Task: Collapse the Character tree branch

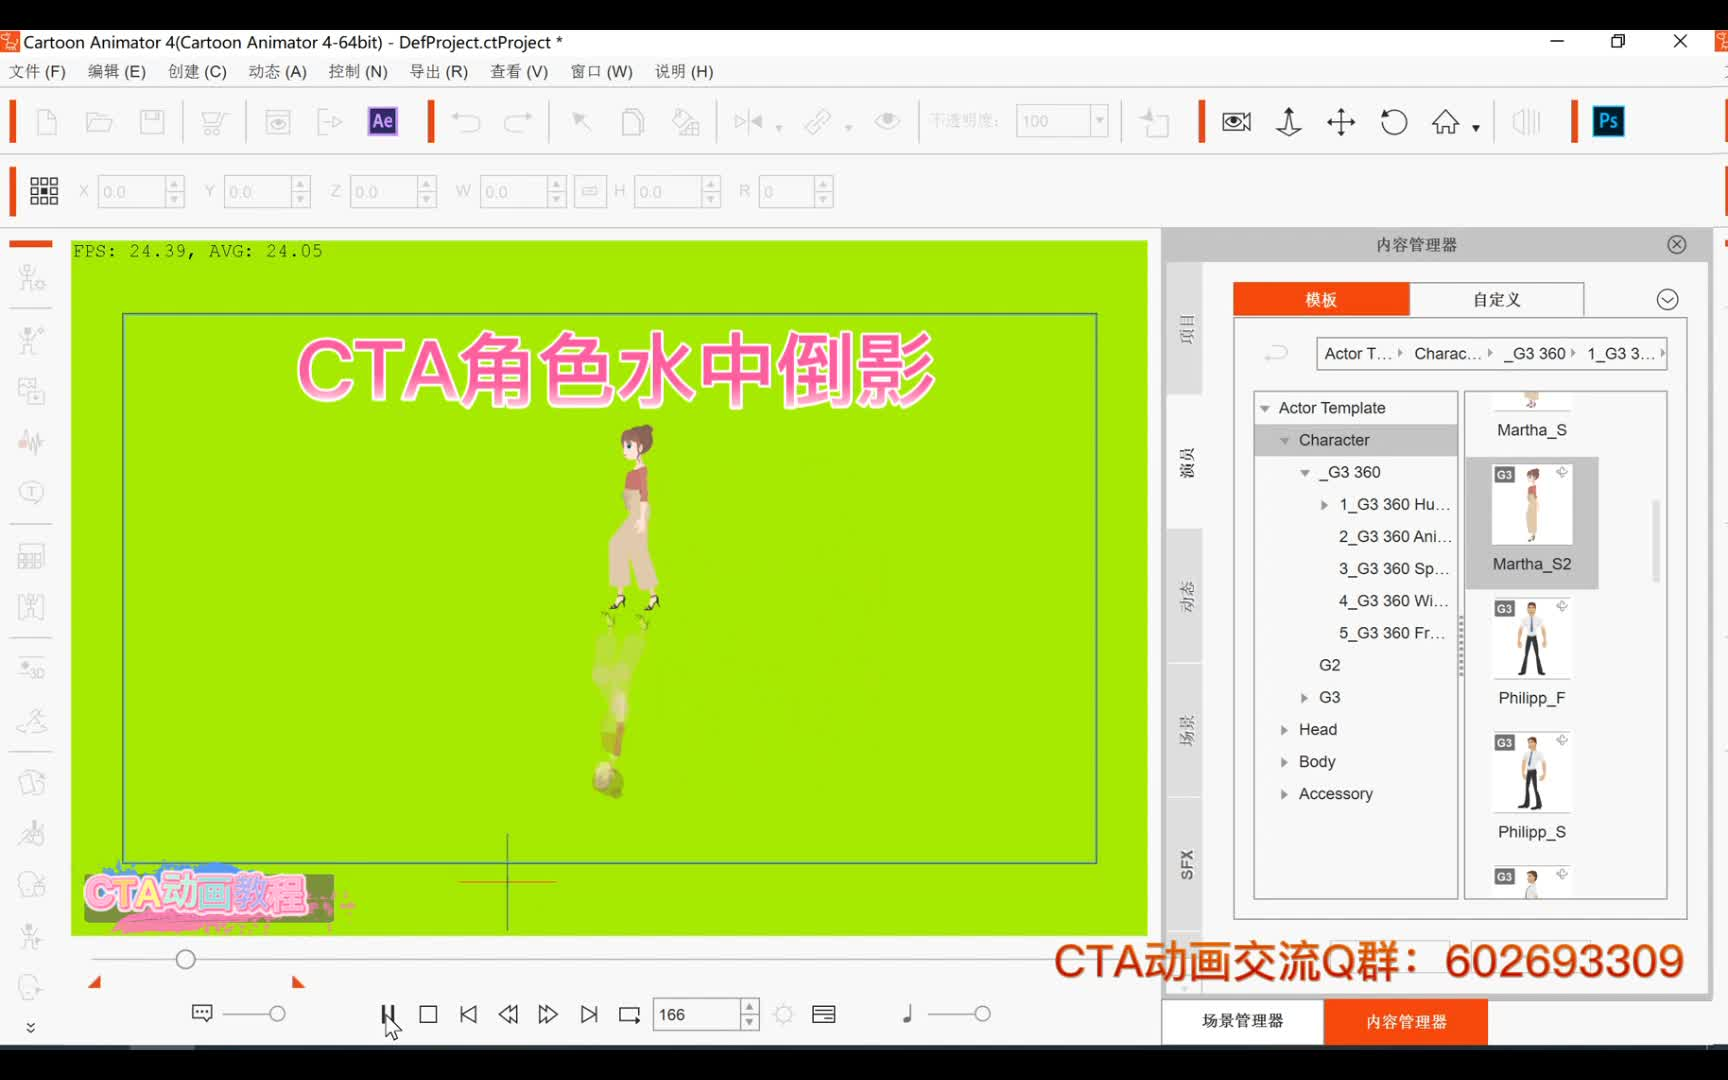Action: click(x=1286, y=440)
